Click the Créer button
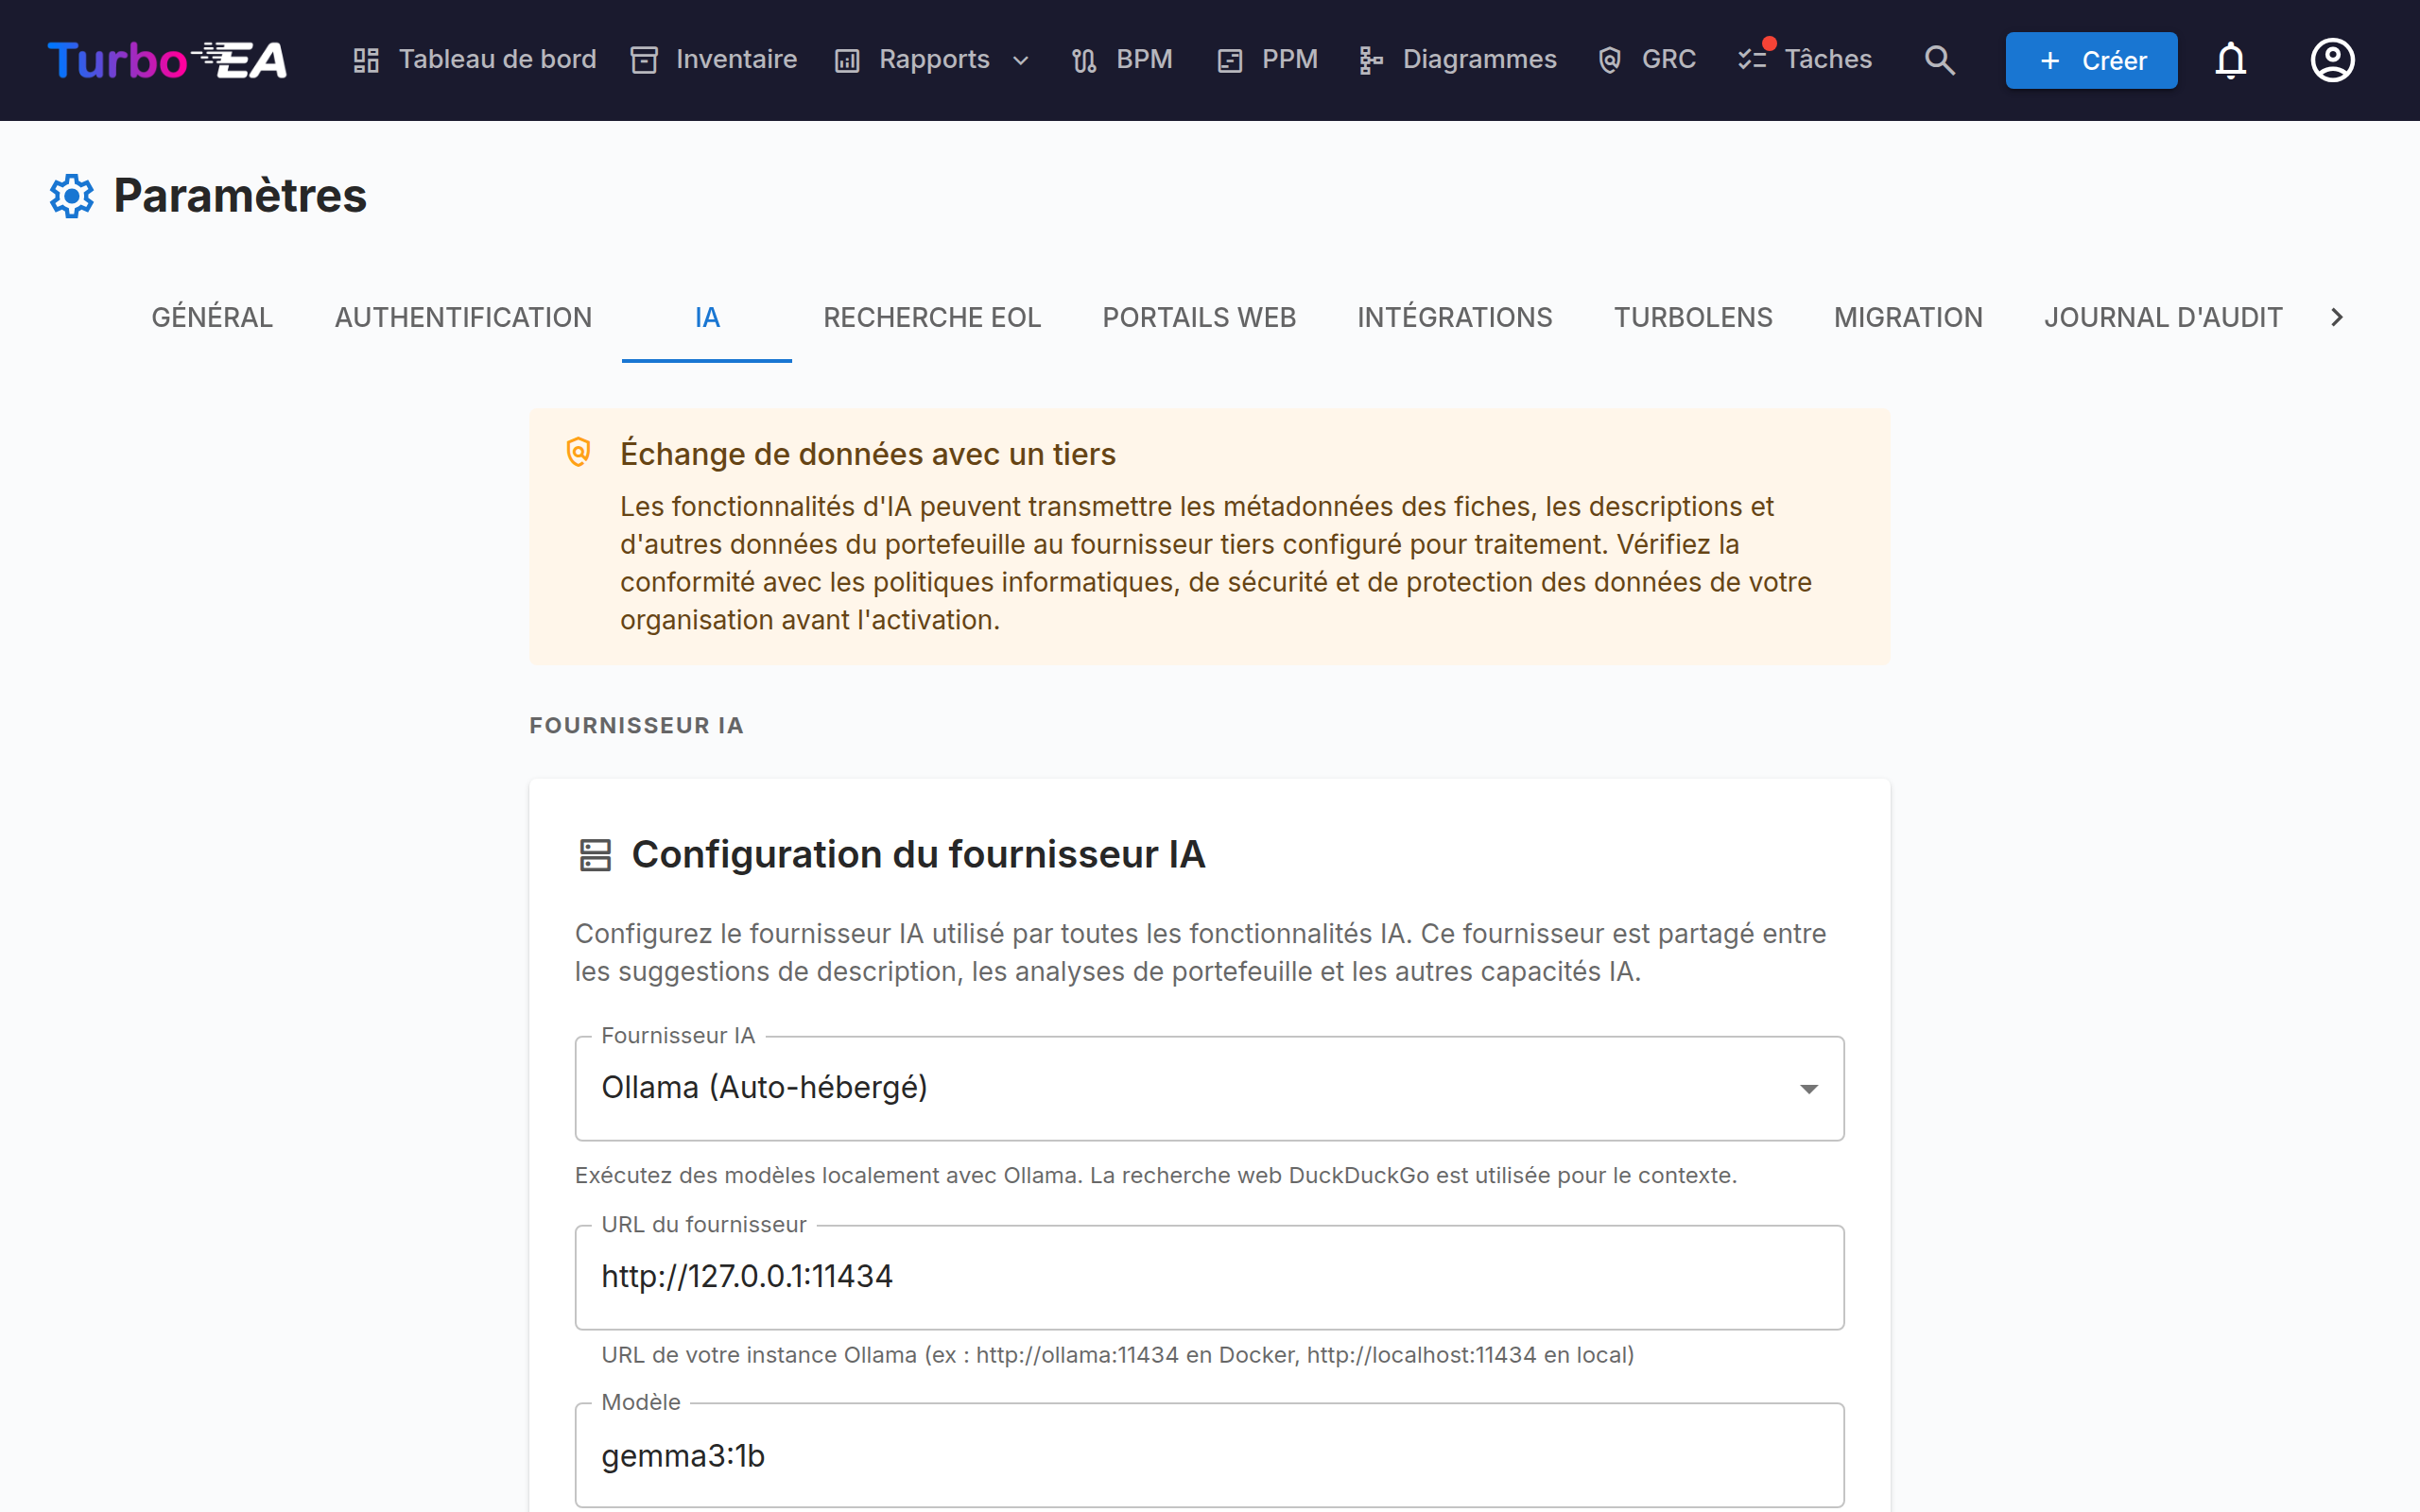The height and width of the screenshot is (1512, 2420). click(x=2091, y=60)
